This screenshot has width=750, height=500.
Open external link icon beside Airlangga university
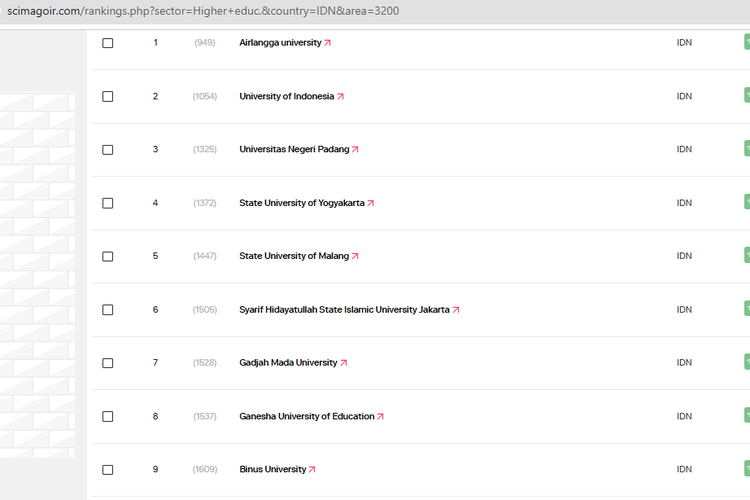coord(328,43)
